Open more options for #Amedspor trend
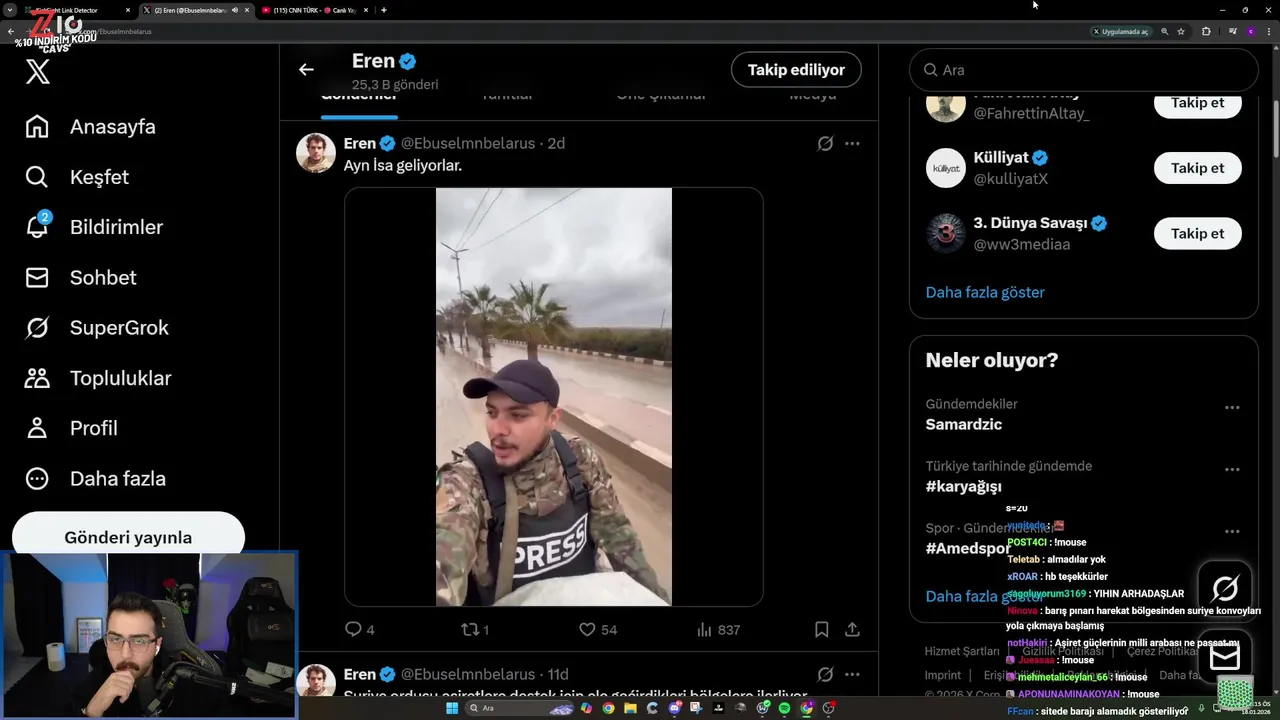 click(1232, 531)
